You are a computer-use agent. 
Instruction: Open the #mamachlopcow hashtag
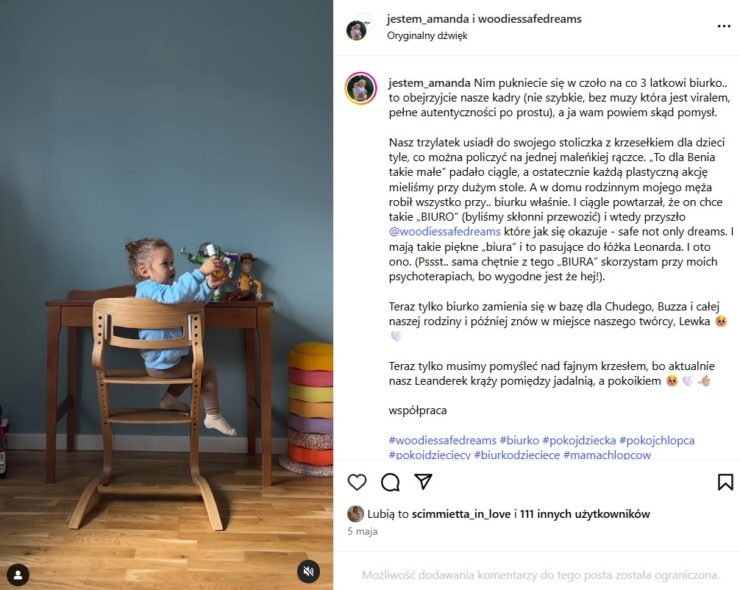coord(607,455)
